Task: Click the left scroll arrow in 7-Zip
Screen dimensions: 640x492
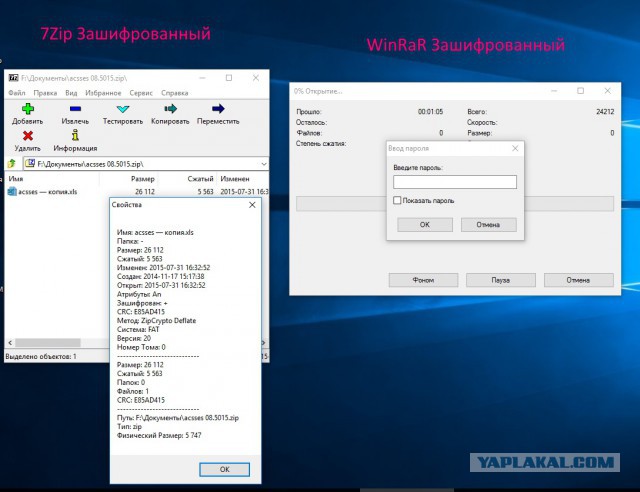Action: pos(10,343)
